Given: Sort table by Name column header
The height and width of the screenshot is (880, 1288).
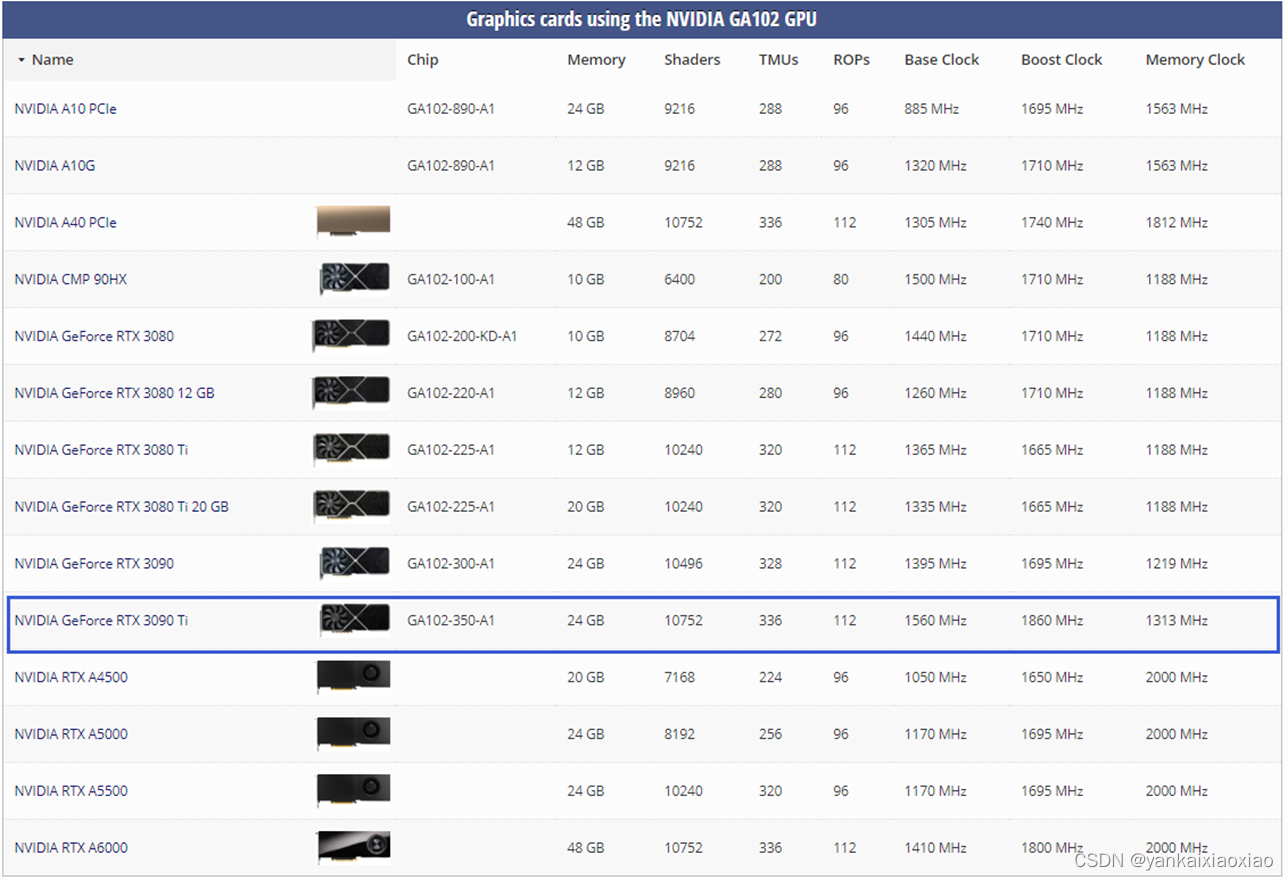Looking at the screenshot, I should pos(52,60).
